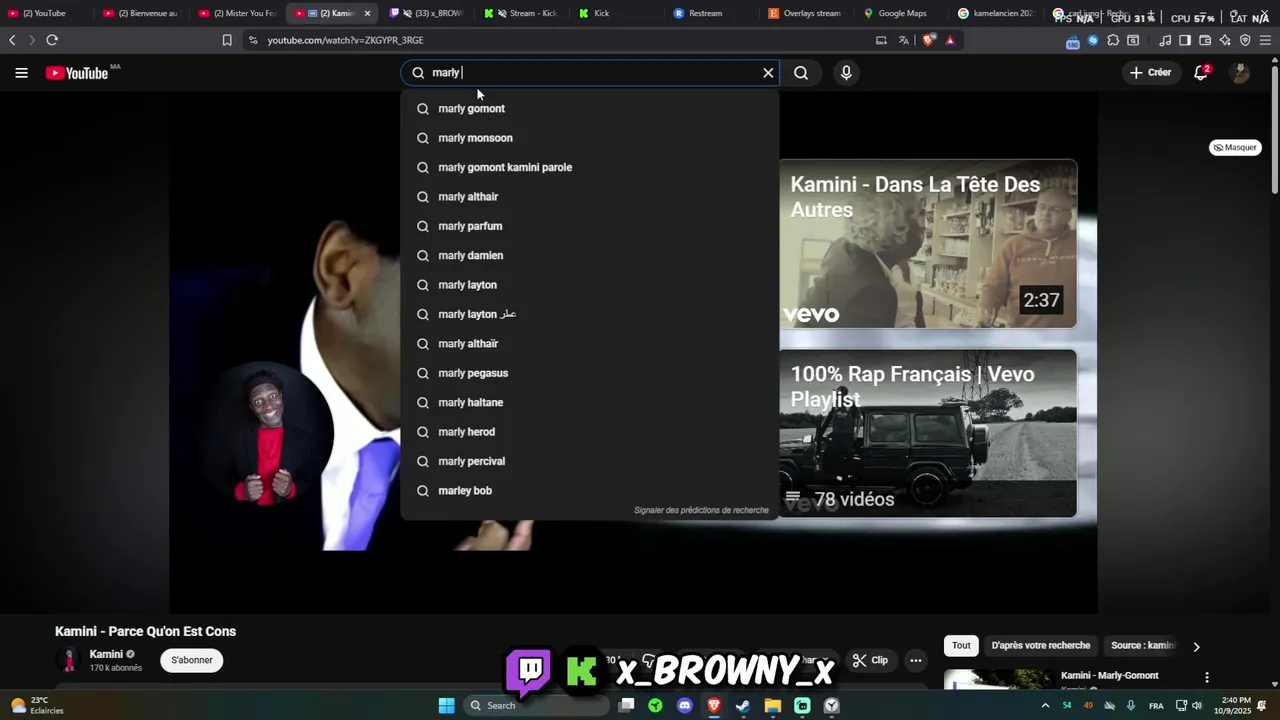This screenshot has height=720, width=1280.
Task: Click the Créer button
Action: [x=1150, y=73]
